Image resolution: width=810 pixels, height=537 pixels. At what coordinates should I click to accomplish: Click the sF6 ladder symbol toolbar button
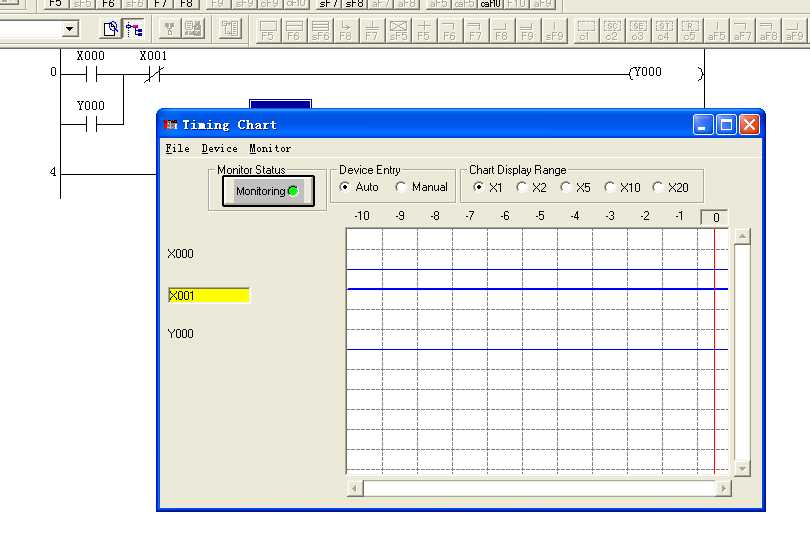[320, 30]
